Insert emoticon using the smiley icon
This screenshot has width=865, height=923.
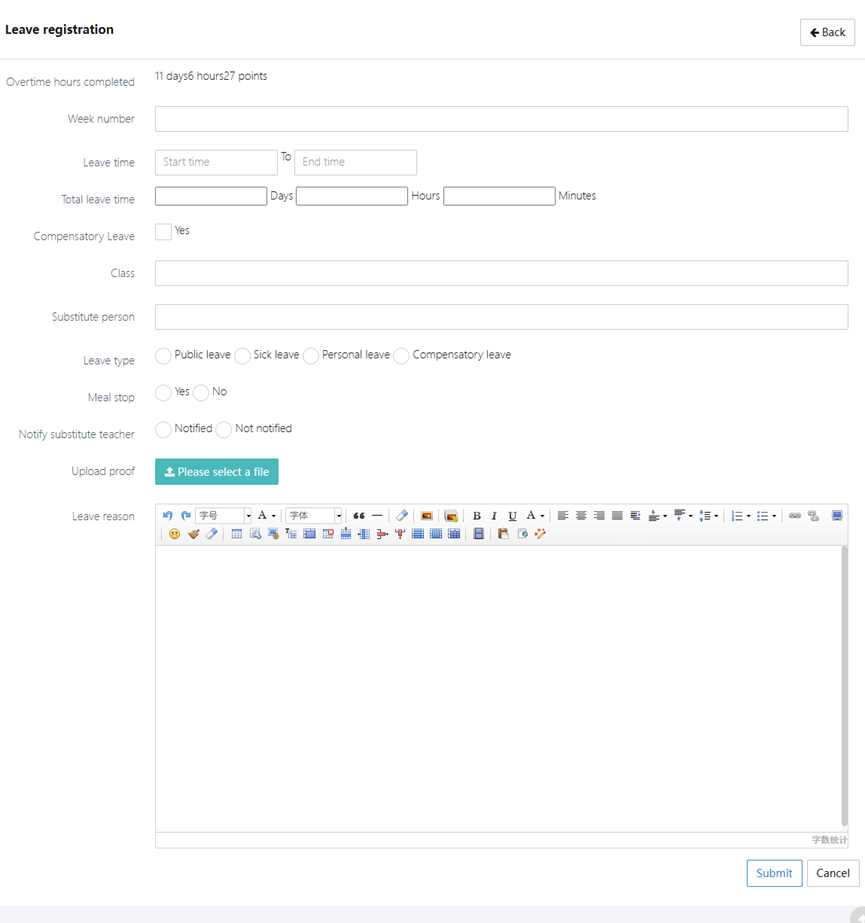[x=174, y=534]
